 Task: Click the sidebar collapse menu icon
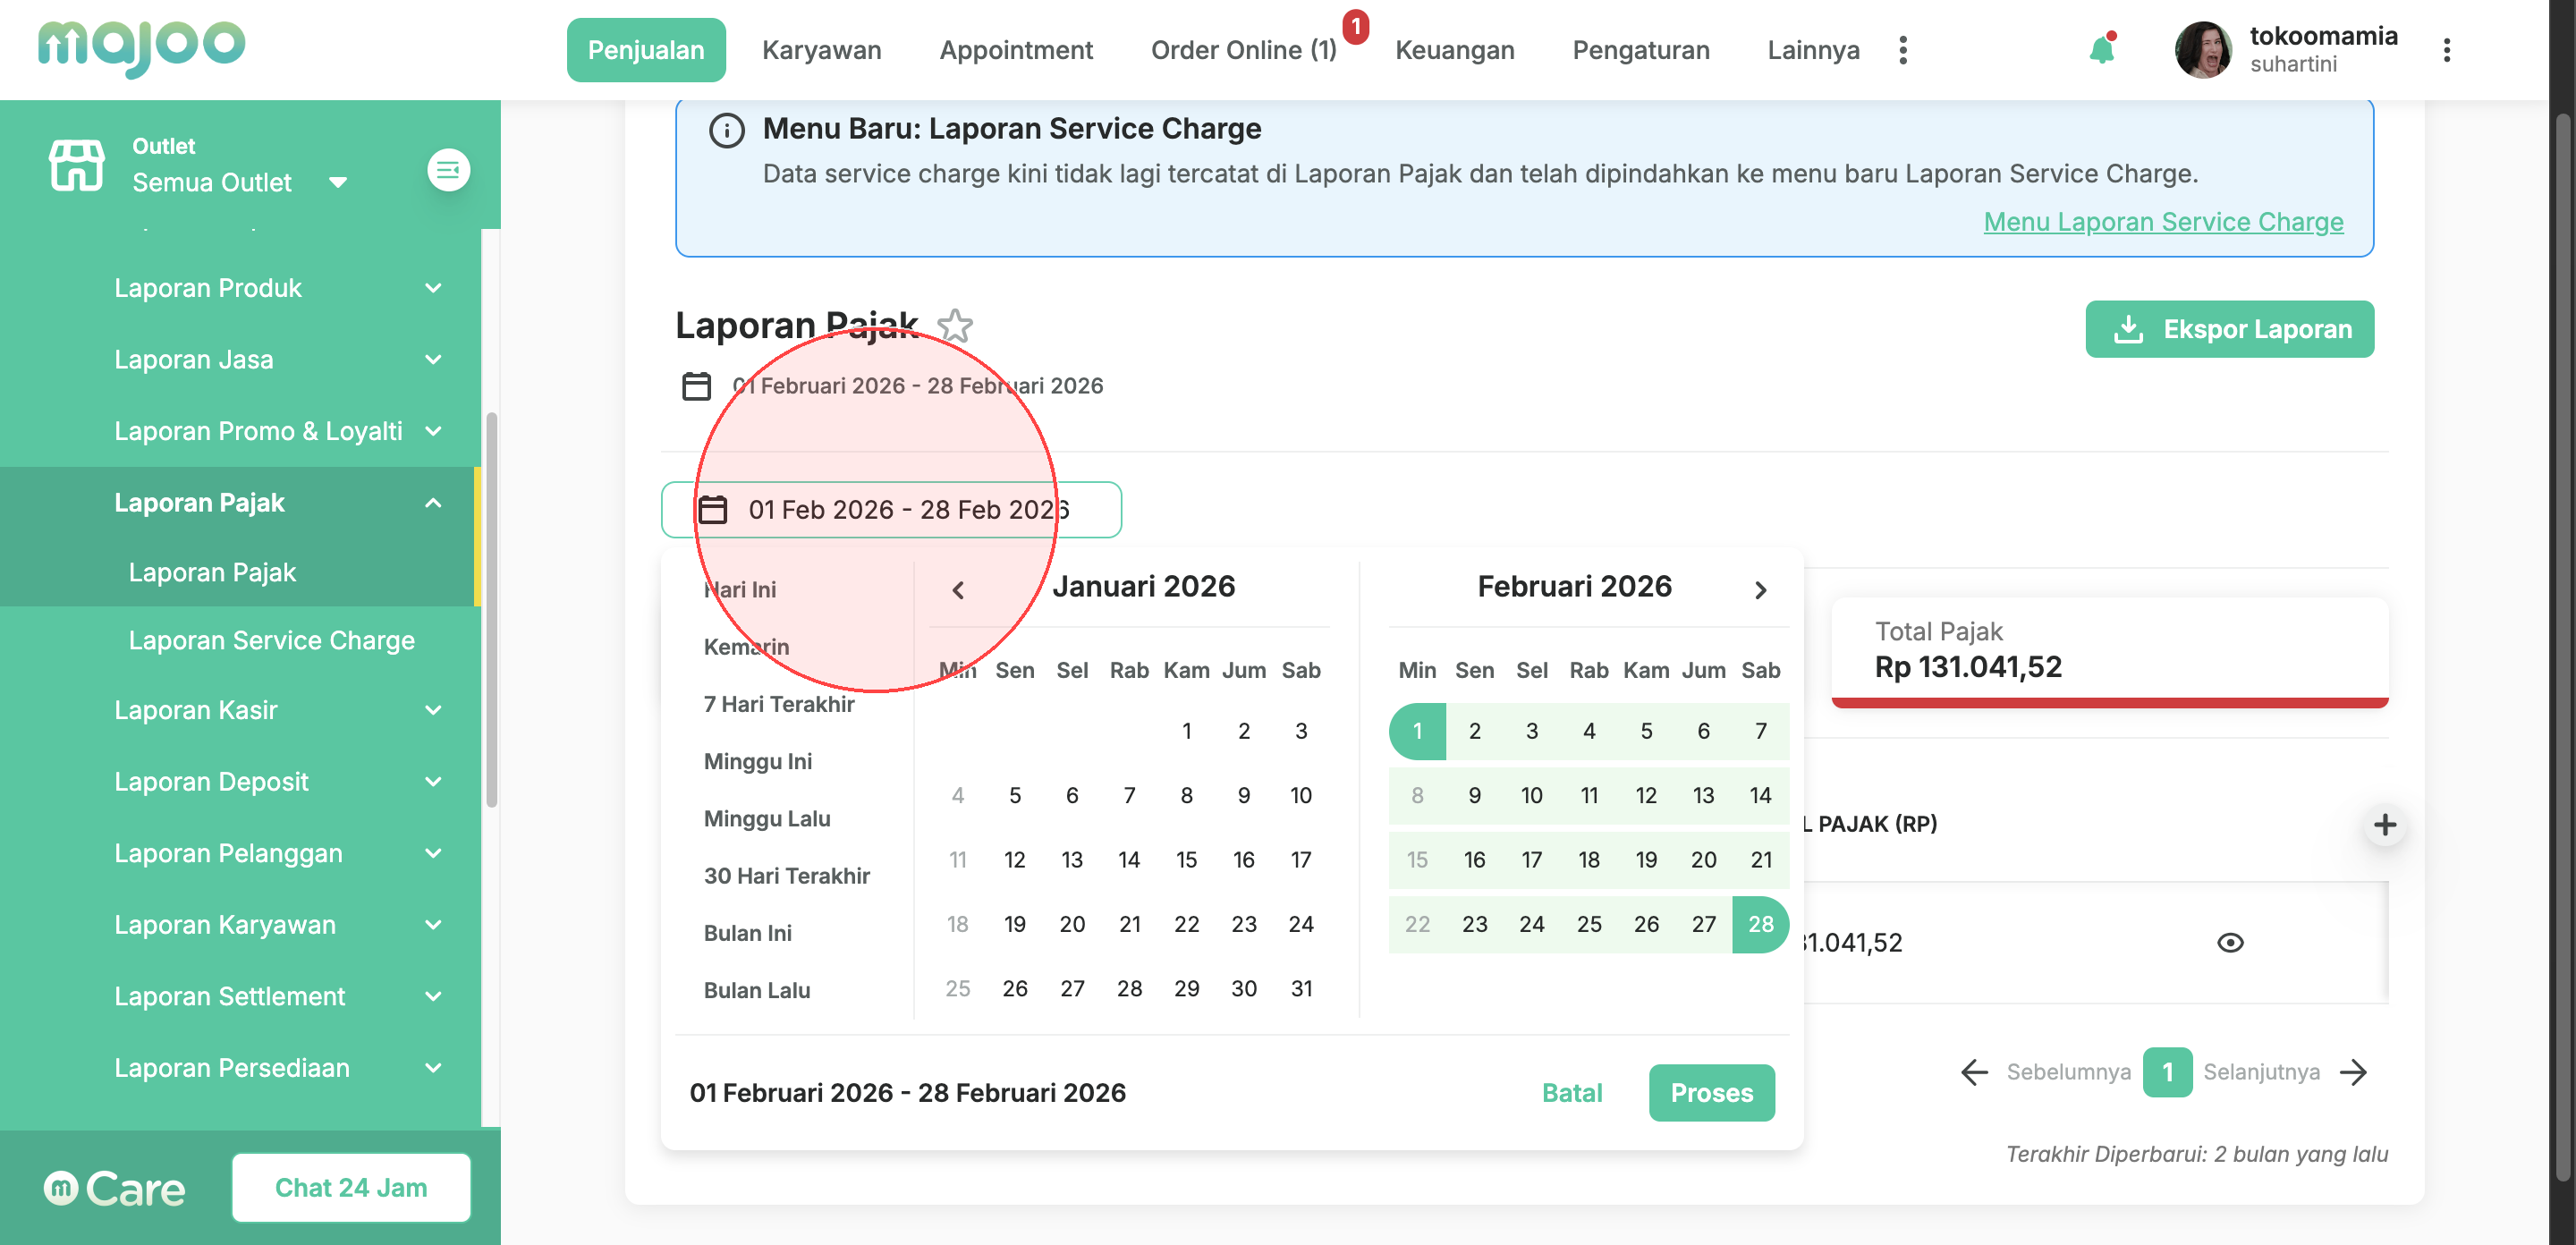(x=448, y=170)
